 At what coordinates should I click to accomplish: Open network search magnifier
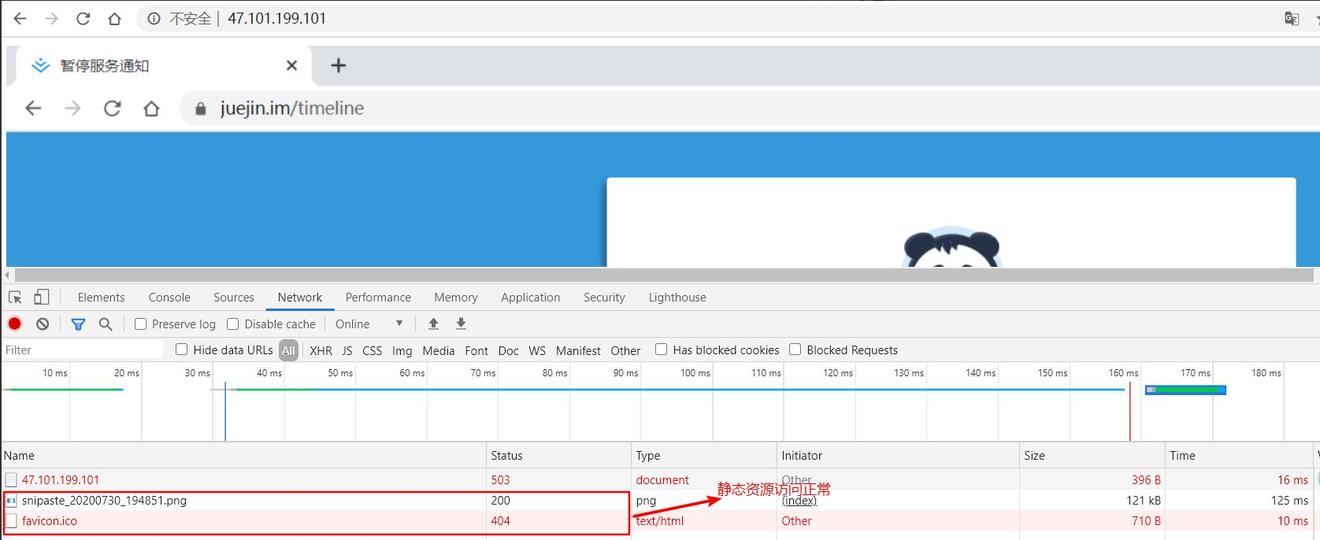(x=105, y=324)
